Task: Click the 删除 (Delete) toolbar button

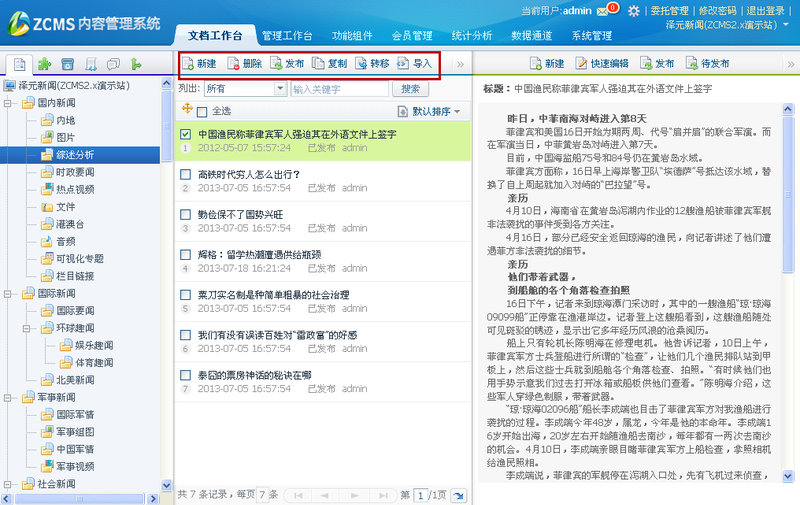Action: coord(243,64)
